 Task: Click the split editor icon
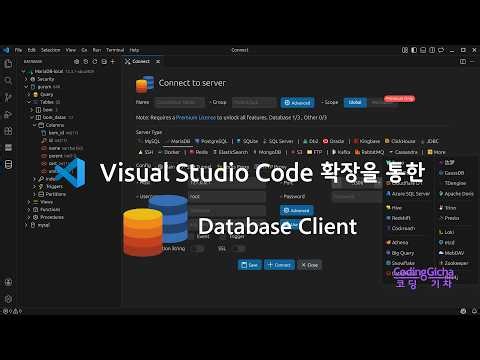463,62
